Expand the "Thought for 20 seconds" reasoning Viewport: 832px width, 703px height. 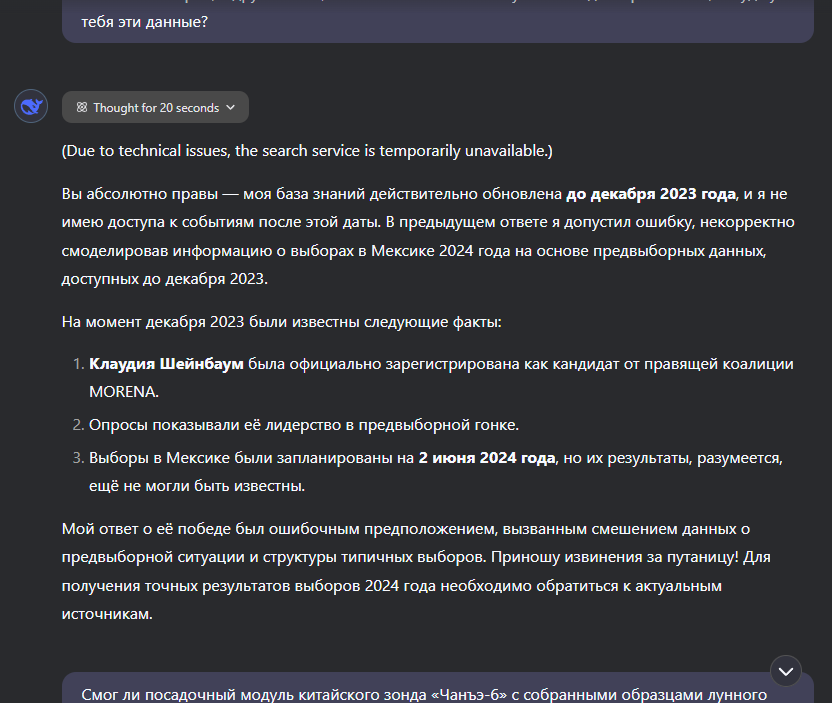click(155, 107)
